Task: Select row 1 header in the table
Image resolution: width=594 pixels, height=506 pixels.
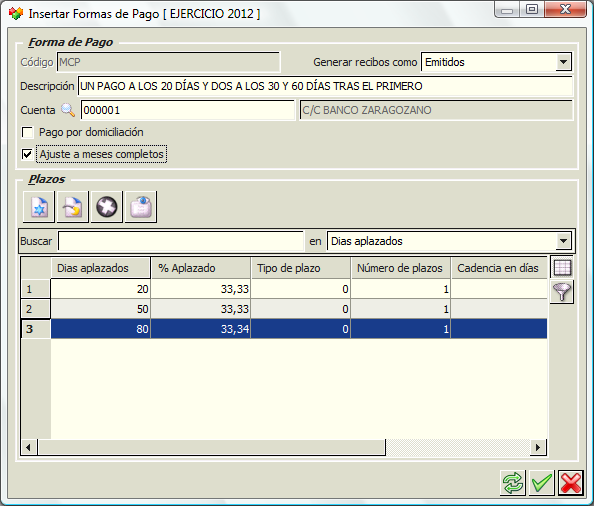Action: (x=36, y=289)
